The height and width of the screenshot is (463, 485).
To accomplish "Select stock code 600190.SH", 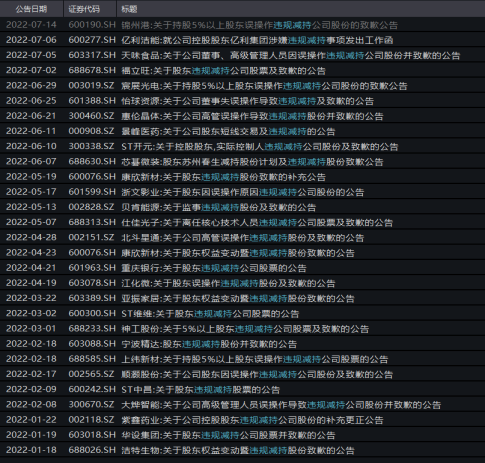I will [92, 25].
